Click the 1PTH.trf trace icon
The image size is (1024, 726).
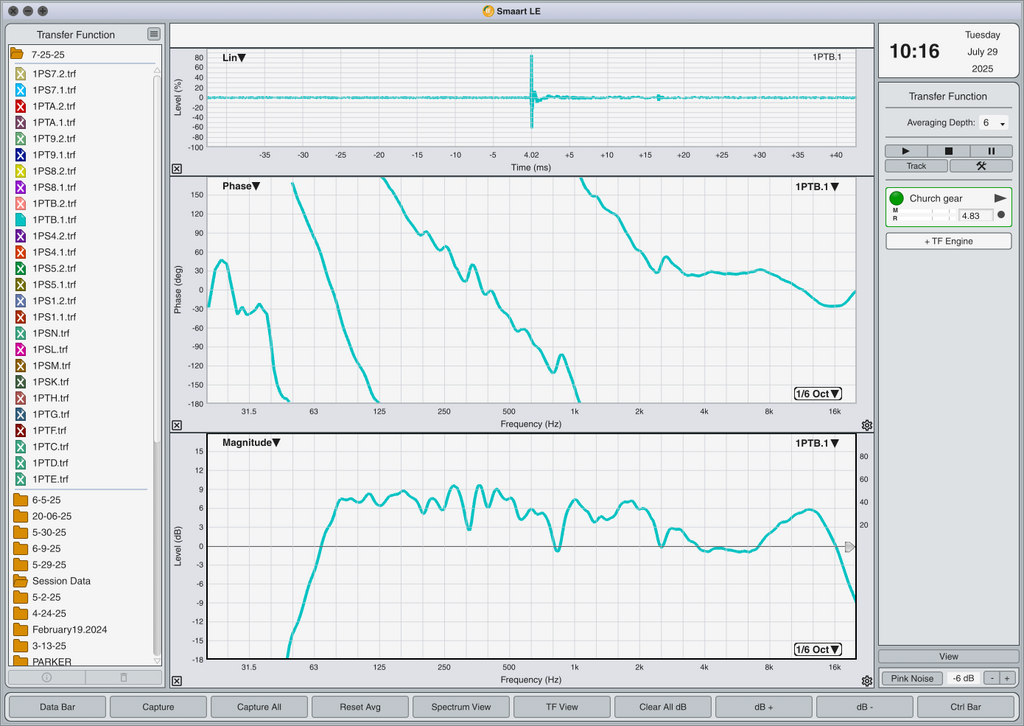point(20,398)
